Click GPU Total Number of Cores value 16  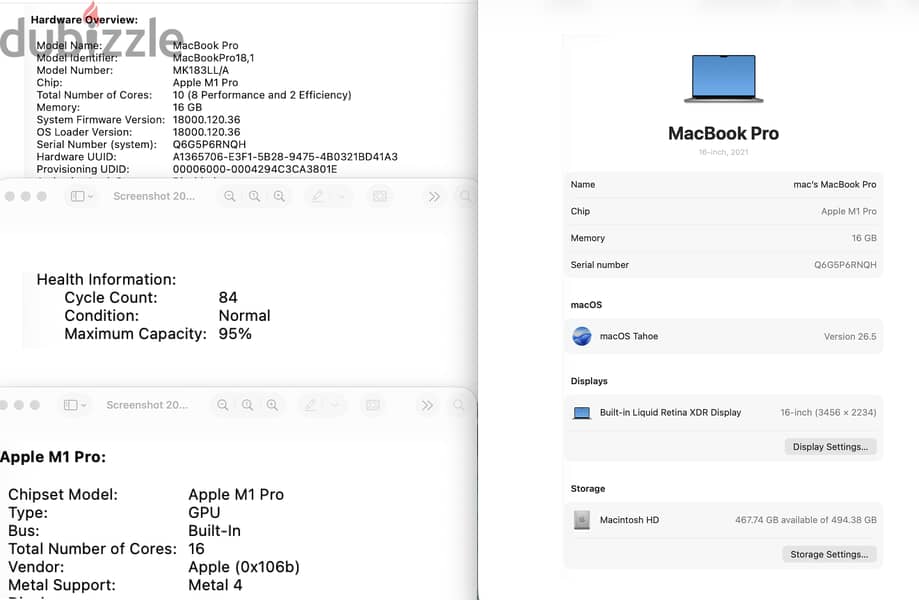196,549
